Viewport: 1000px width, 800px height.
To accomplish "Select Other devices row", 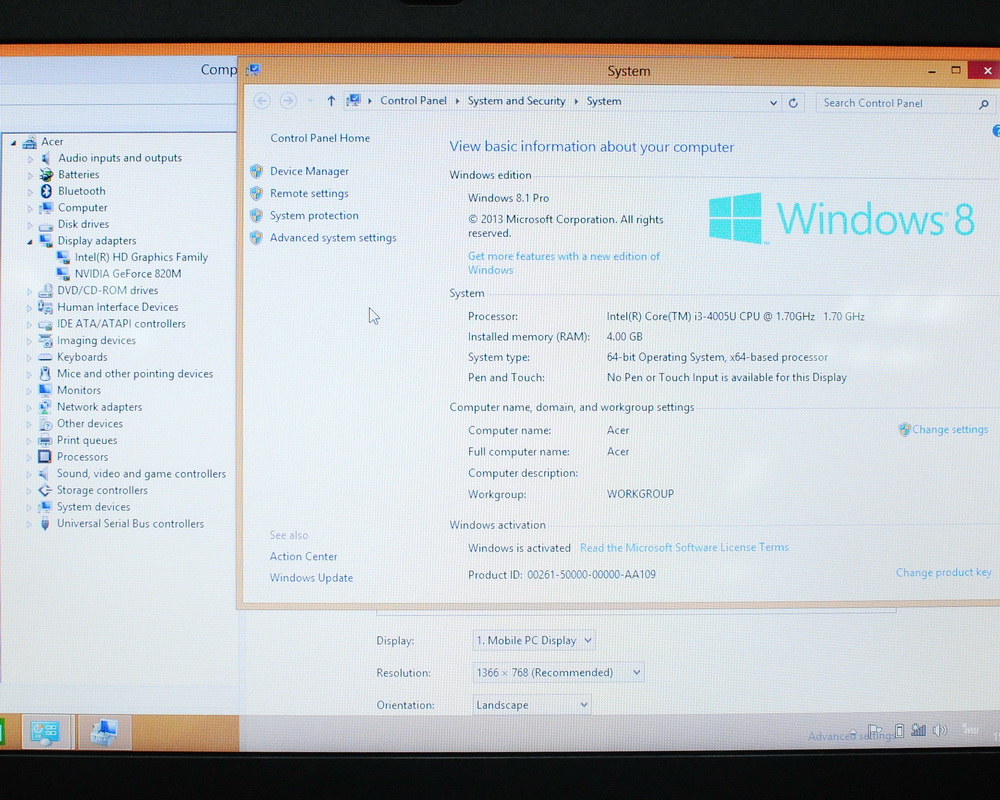I will tap(90, 424).
